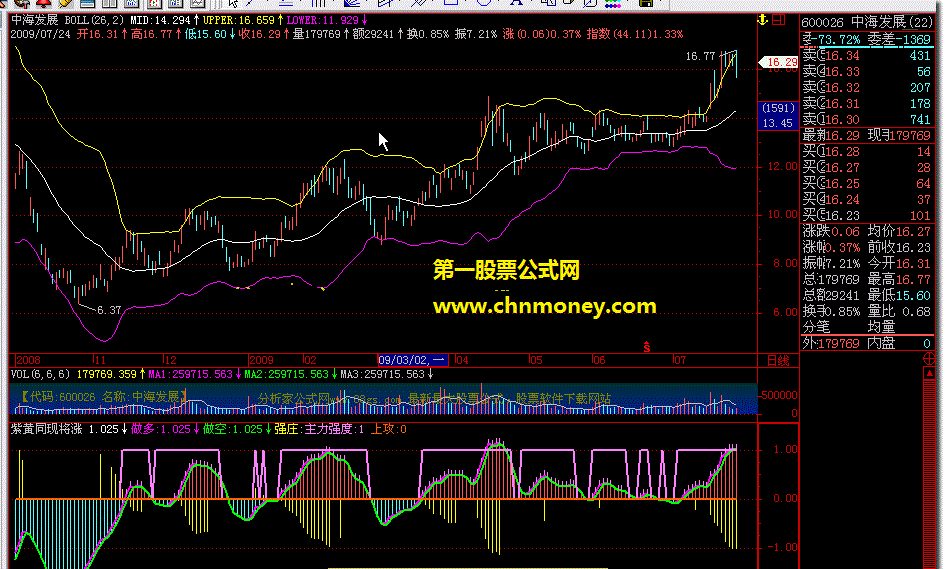
Task: Click the 16.77 high price annotation
Action: coord(700,56)
